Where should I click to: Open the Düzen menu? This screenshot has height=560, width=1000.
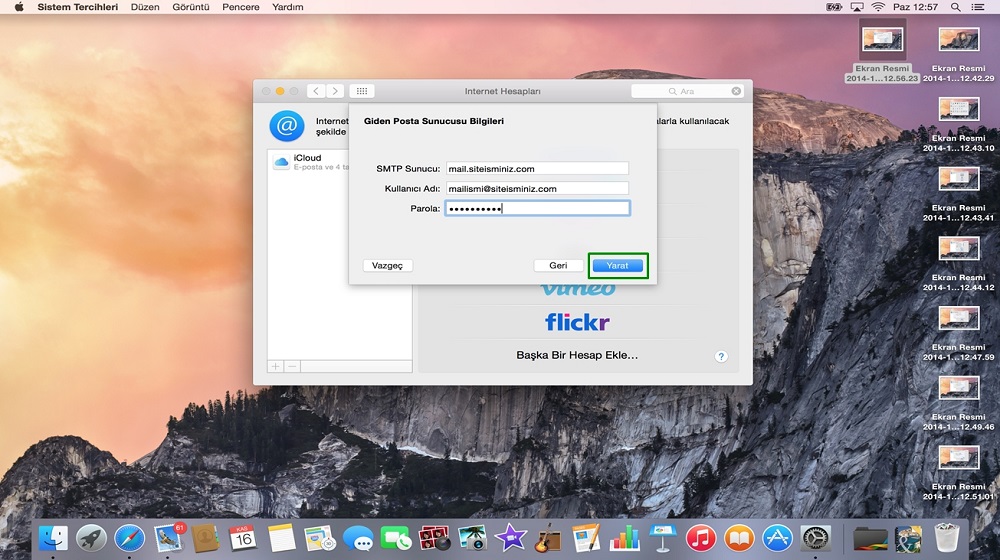click(145, 7)
